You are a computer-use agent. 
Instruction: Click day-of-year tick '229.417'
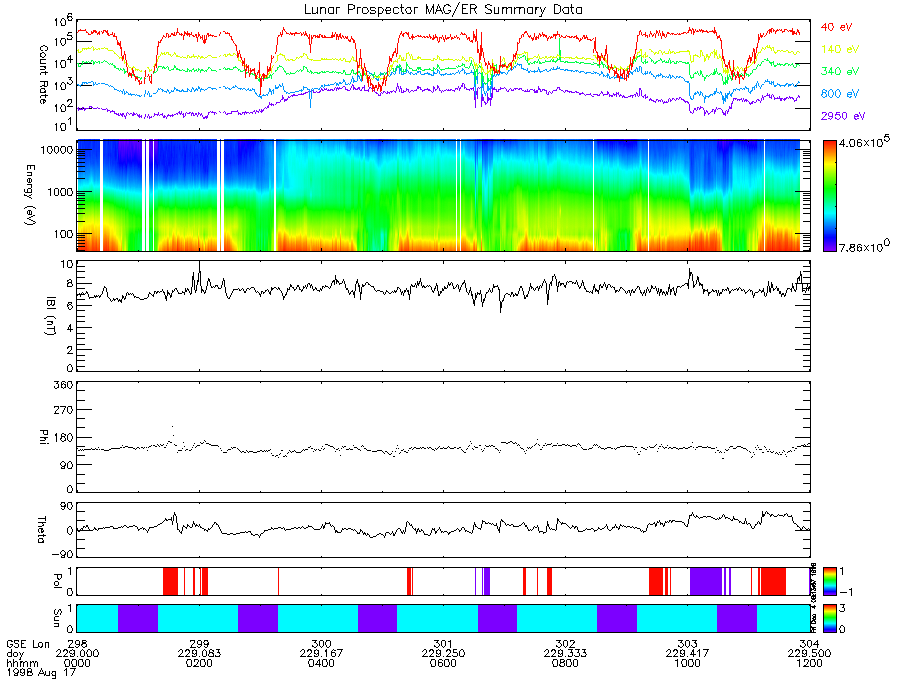(688, 654)
